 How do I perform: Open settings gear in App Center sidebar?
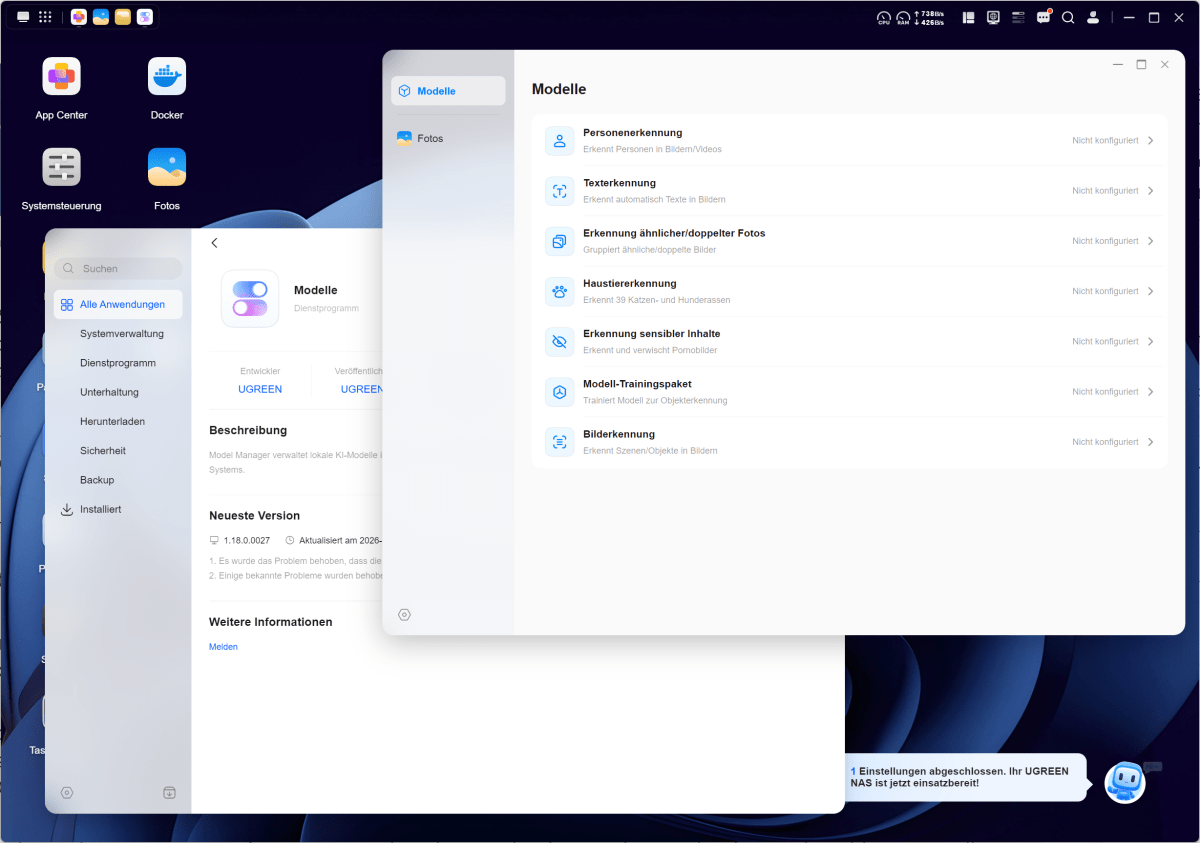(x=67, y=793)
